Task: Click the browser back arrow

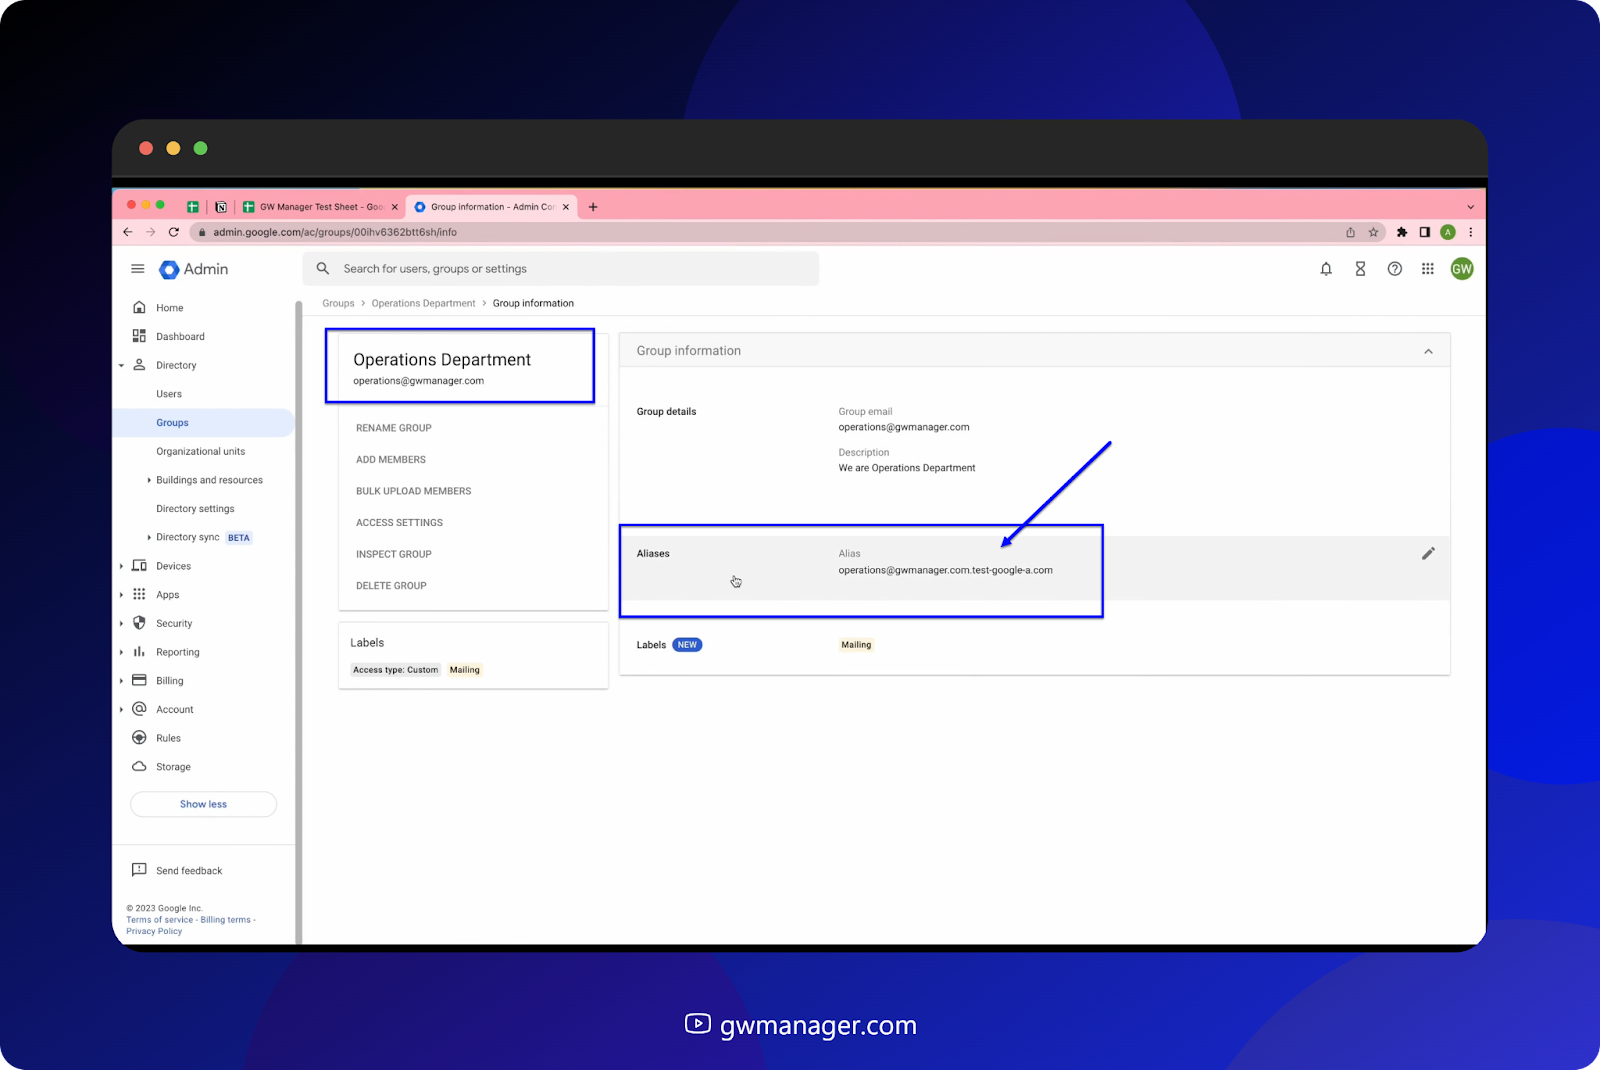Action: (127, 232)
